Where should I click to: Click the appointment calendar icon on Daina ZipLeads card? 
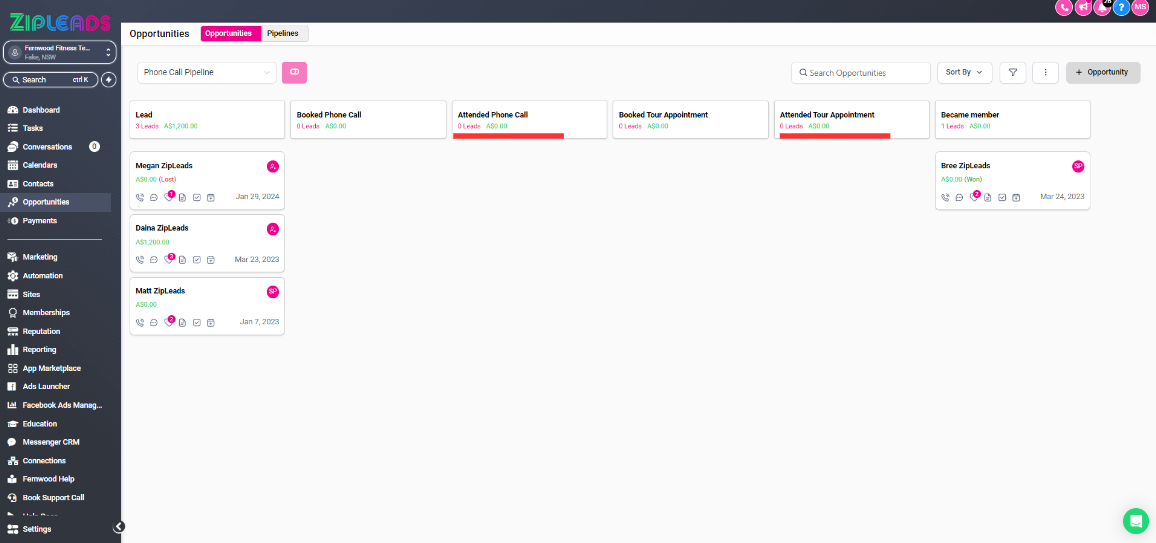(211, 259)
